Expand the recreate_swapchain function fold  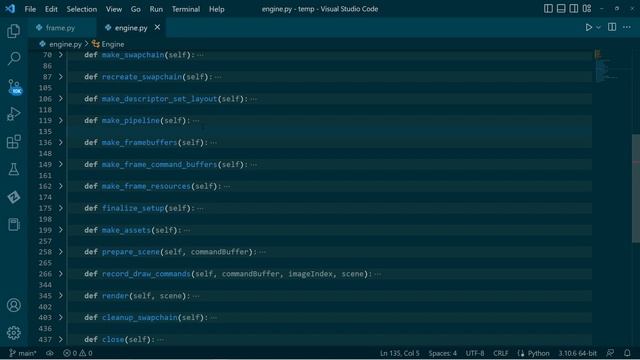click(61, 77)
